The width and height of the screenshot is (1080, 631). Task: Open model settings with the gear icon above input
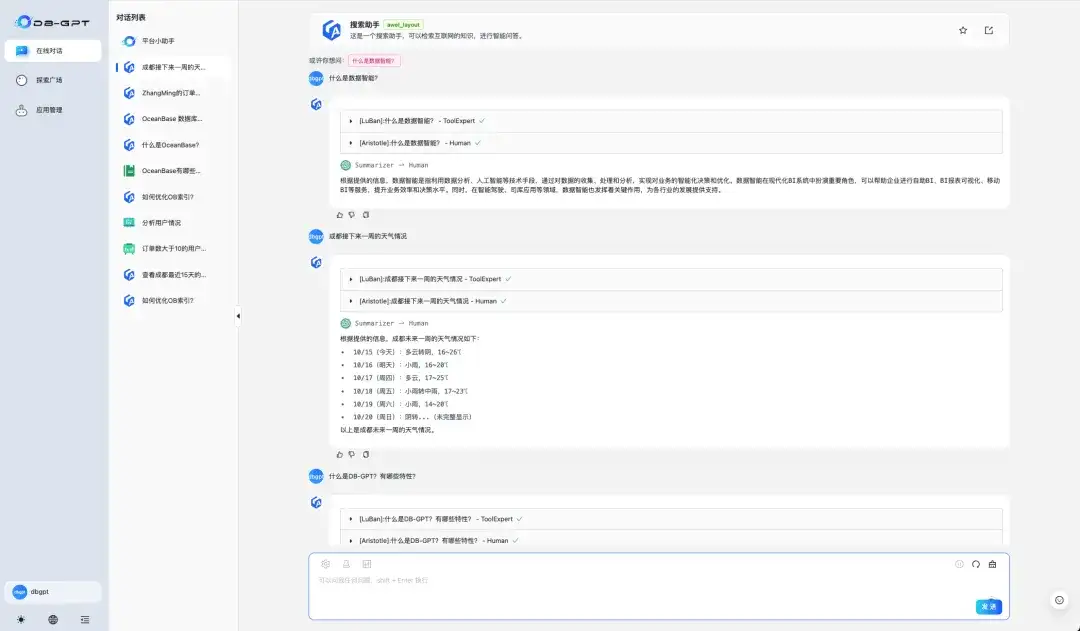[325, 564]
